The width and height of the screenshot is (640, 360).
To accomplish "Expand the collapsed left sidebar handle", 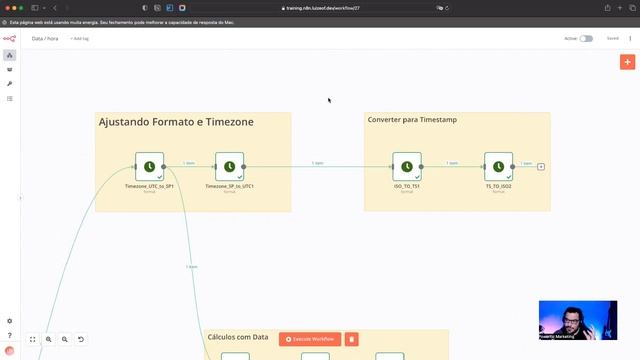I will [x=20, y=198].
